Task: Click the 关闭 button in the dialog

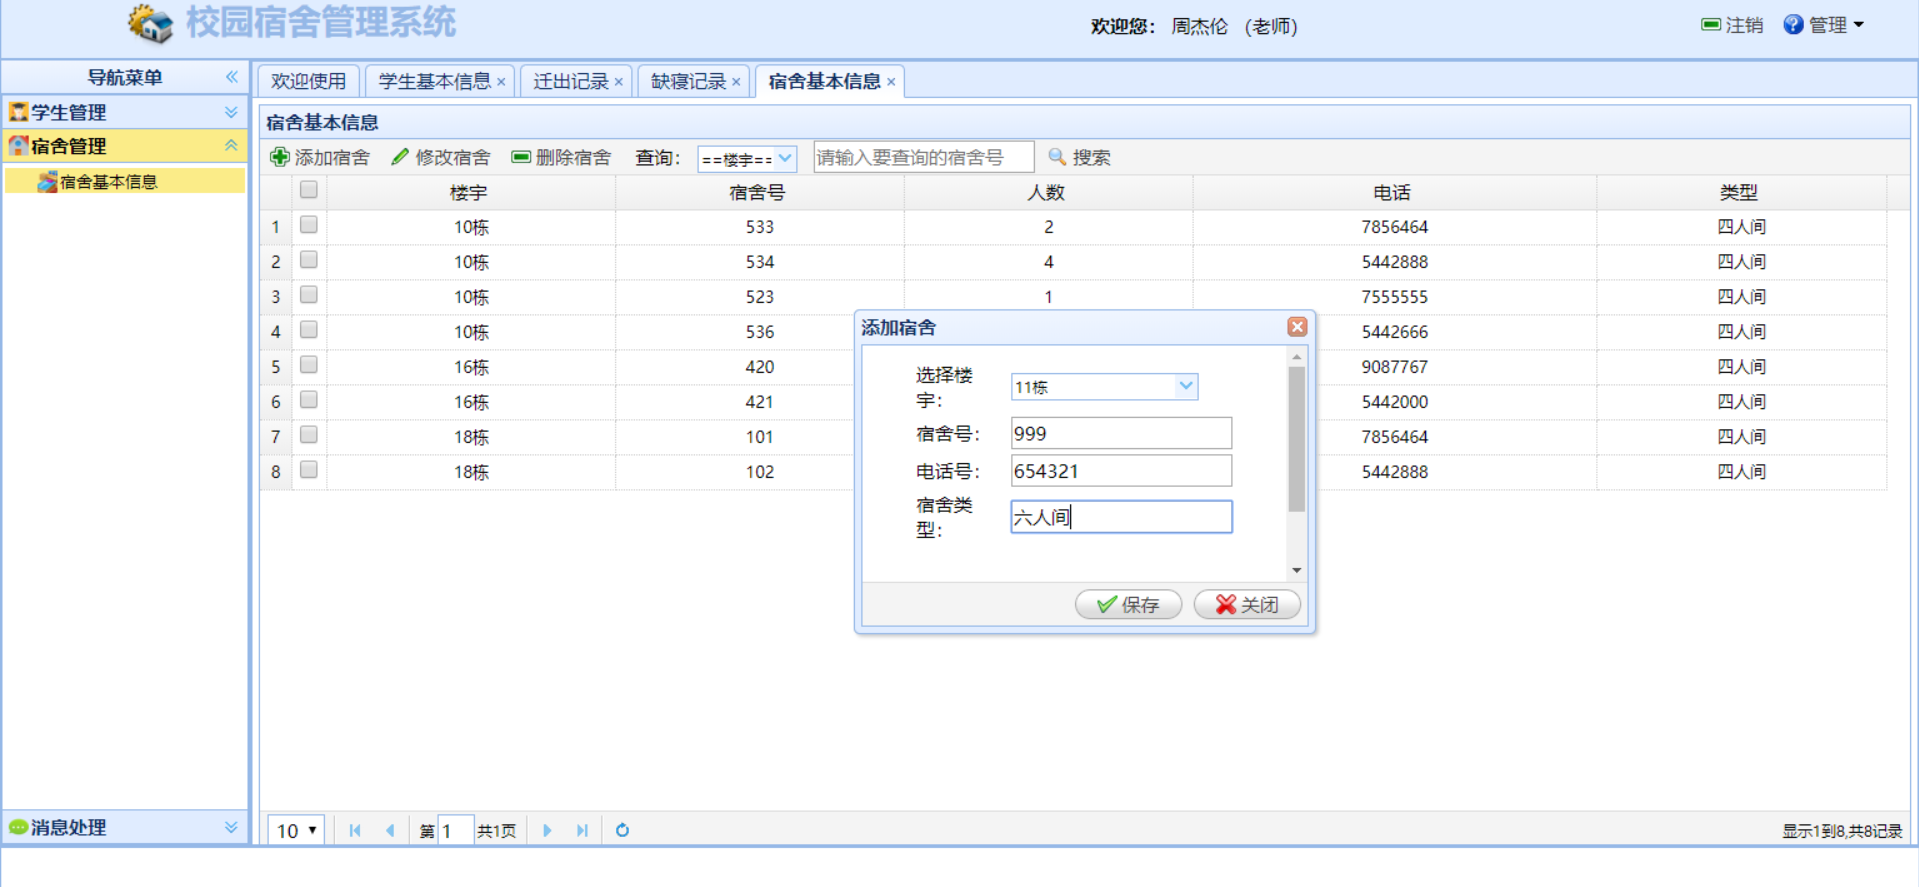Action: click(1247, 604)
